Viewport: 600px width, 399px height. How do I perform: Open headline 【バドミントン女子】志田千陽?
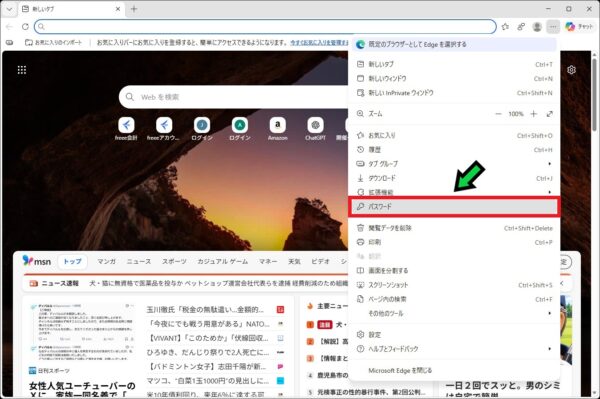[206, 366]
